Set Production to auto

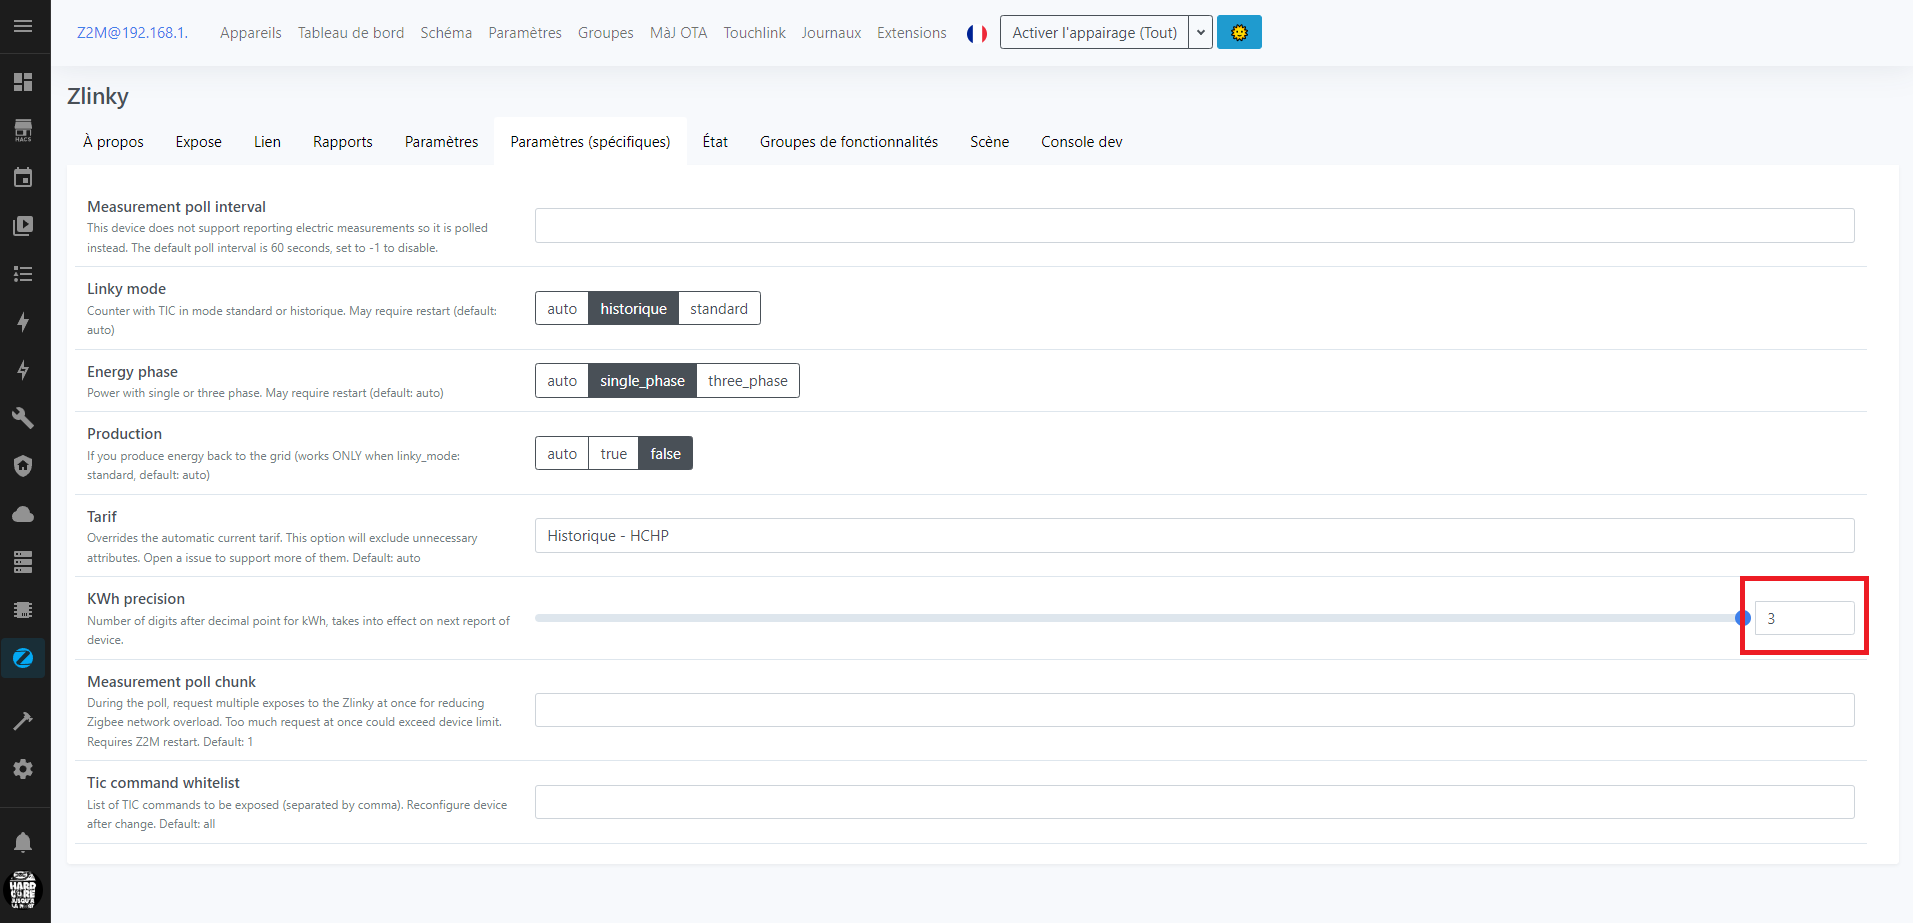[562, 454]
